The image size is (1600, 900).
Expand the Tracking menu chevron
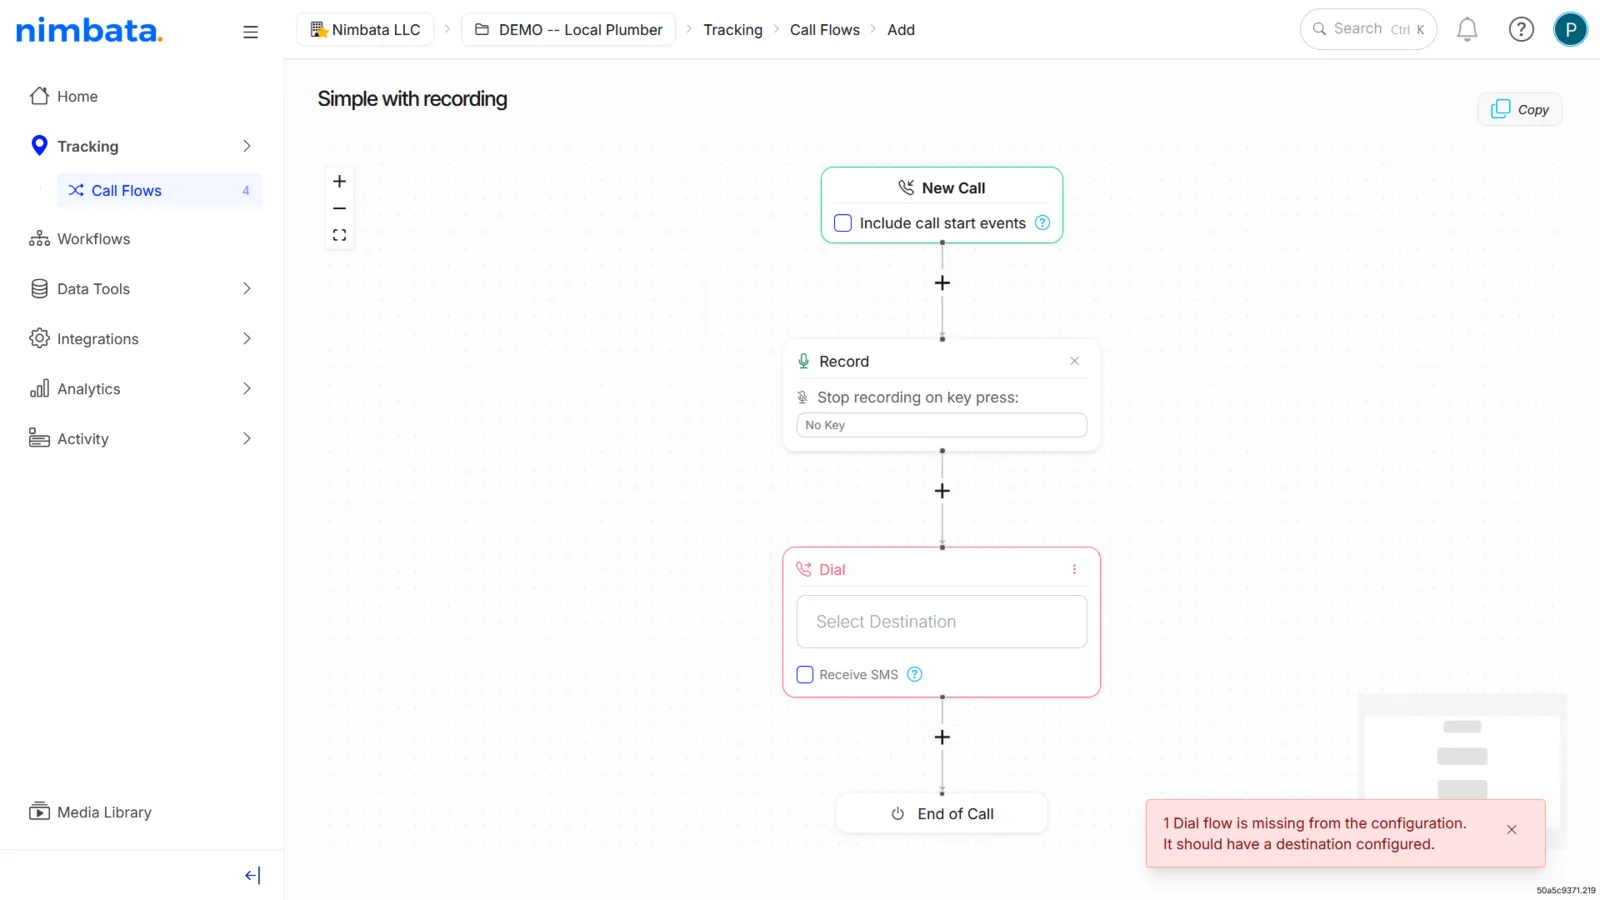(x=246, y=146)
